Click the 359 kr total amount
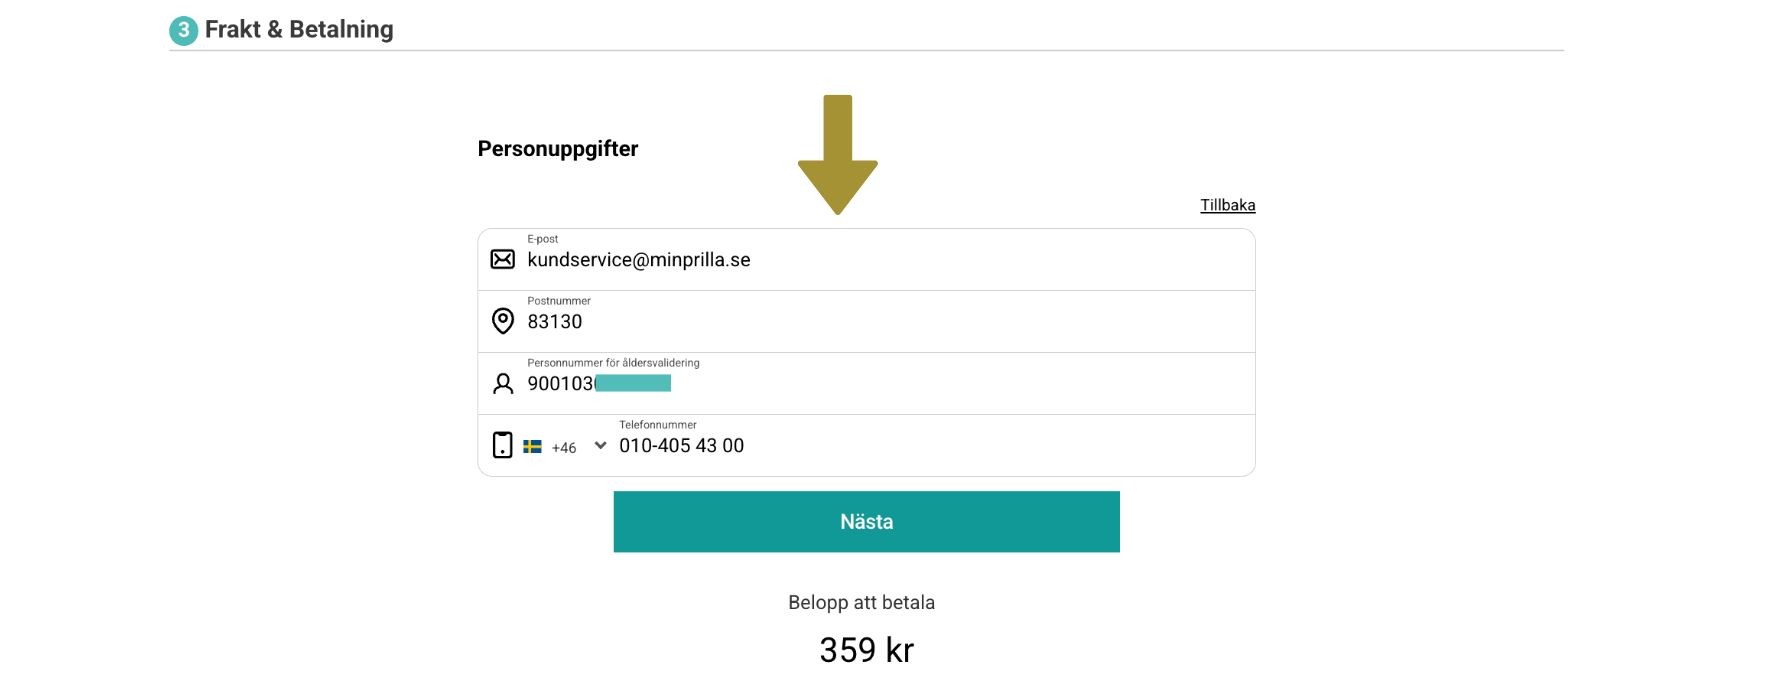Screen dimensions: 1792x681 866,650
